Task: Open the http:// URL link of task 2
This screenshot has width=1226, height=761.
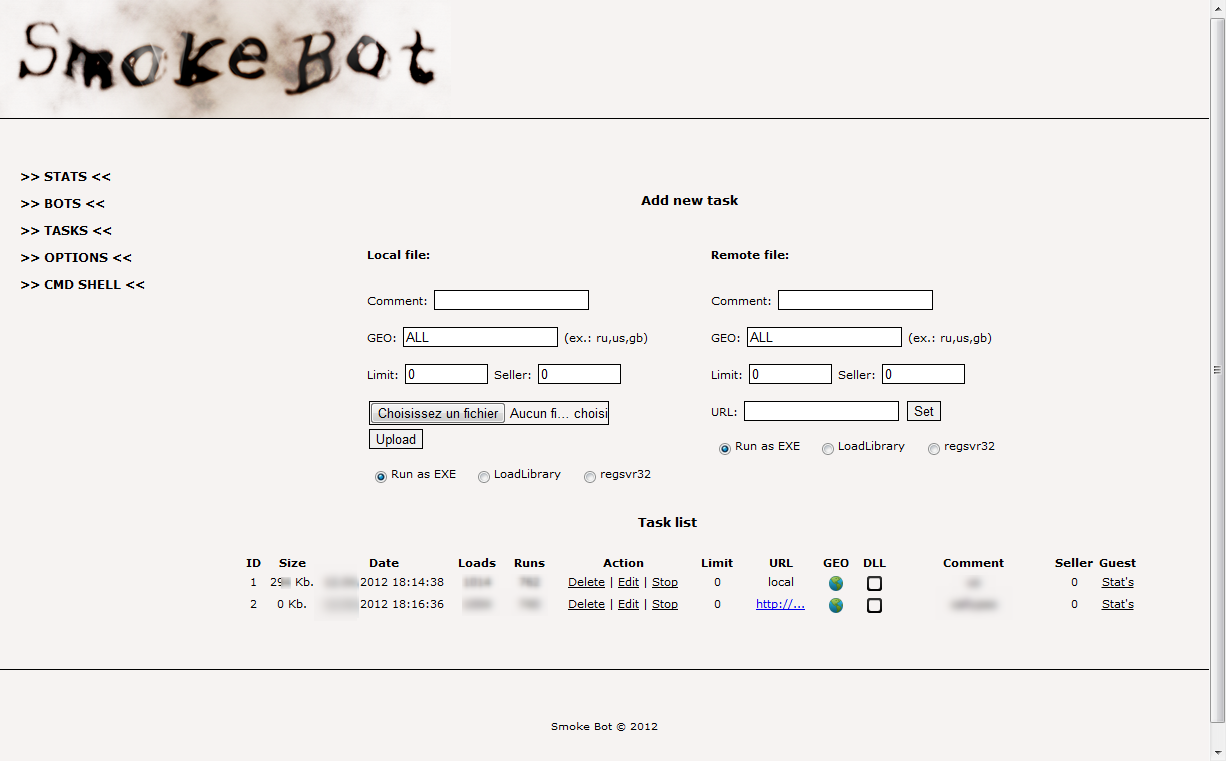Action: click(780, 604)
